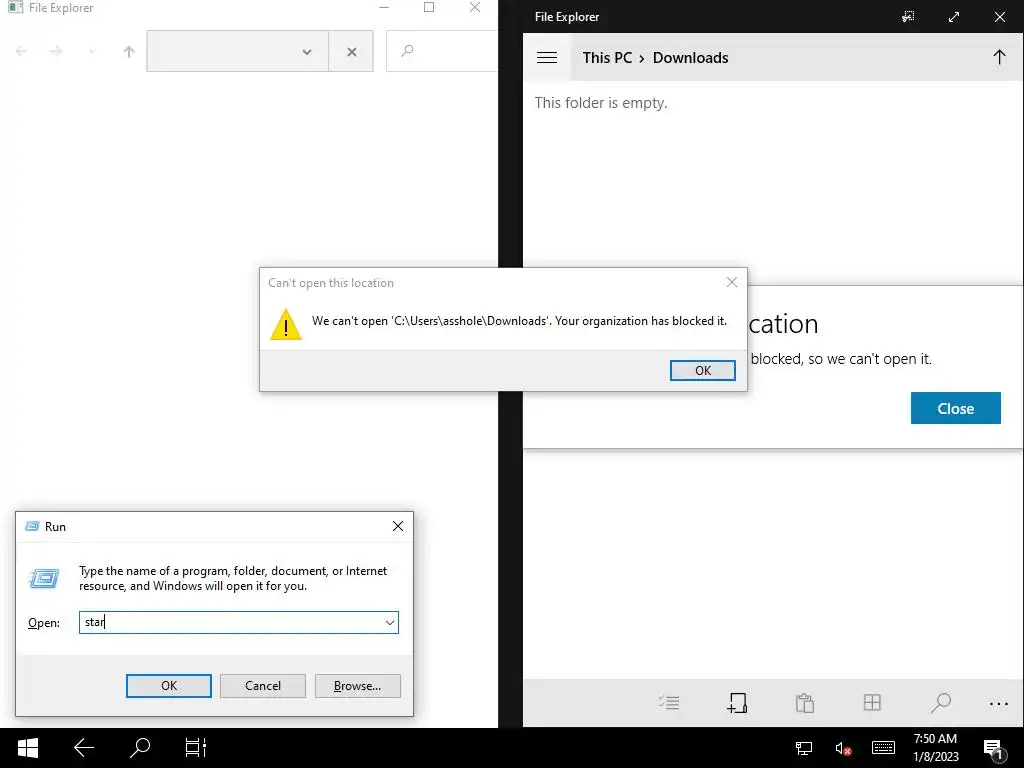Open taskbar search magnifier

coord(140,748)
